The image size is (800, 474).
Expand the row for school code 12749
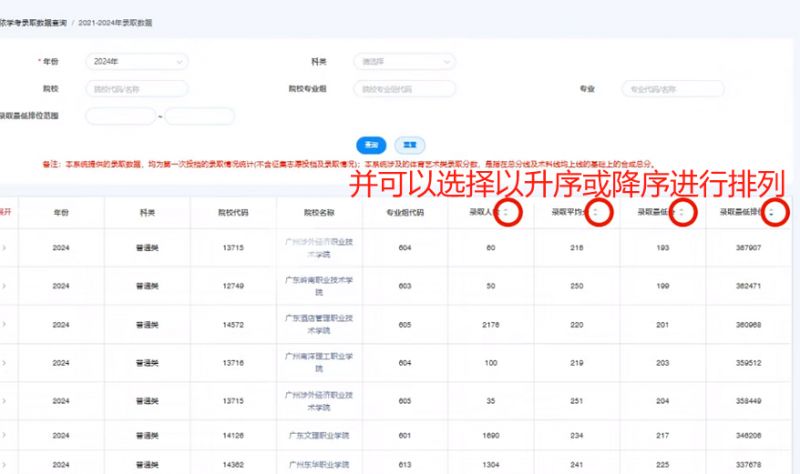pos(4,286)
